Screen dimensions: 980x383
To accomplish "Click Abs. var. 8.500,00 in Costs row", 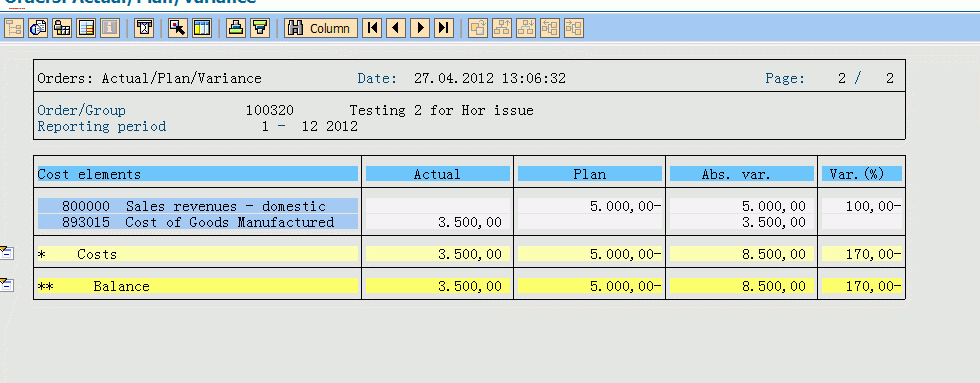I will coord(742,254).
